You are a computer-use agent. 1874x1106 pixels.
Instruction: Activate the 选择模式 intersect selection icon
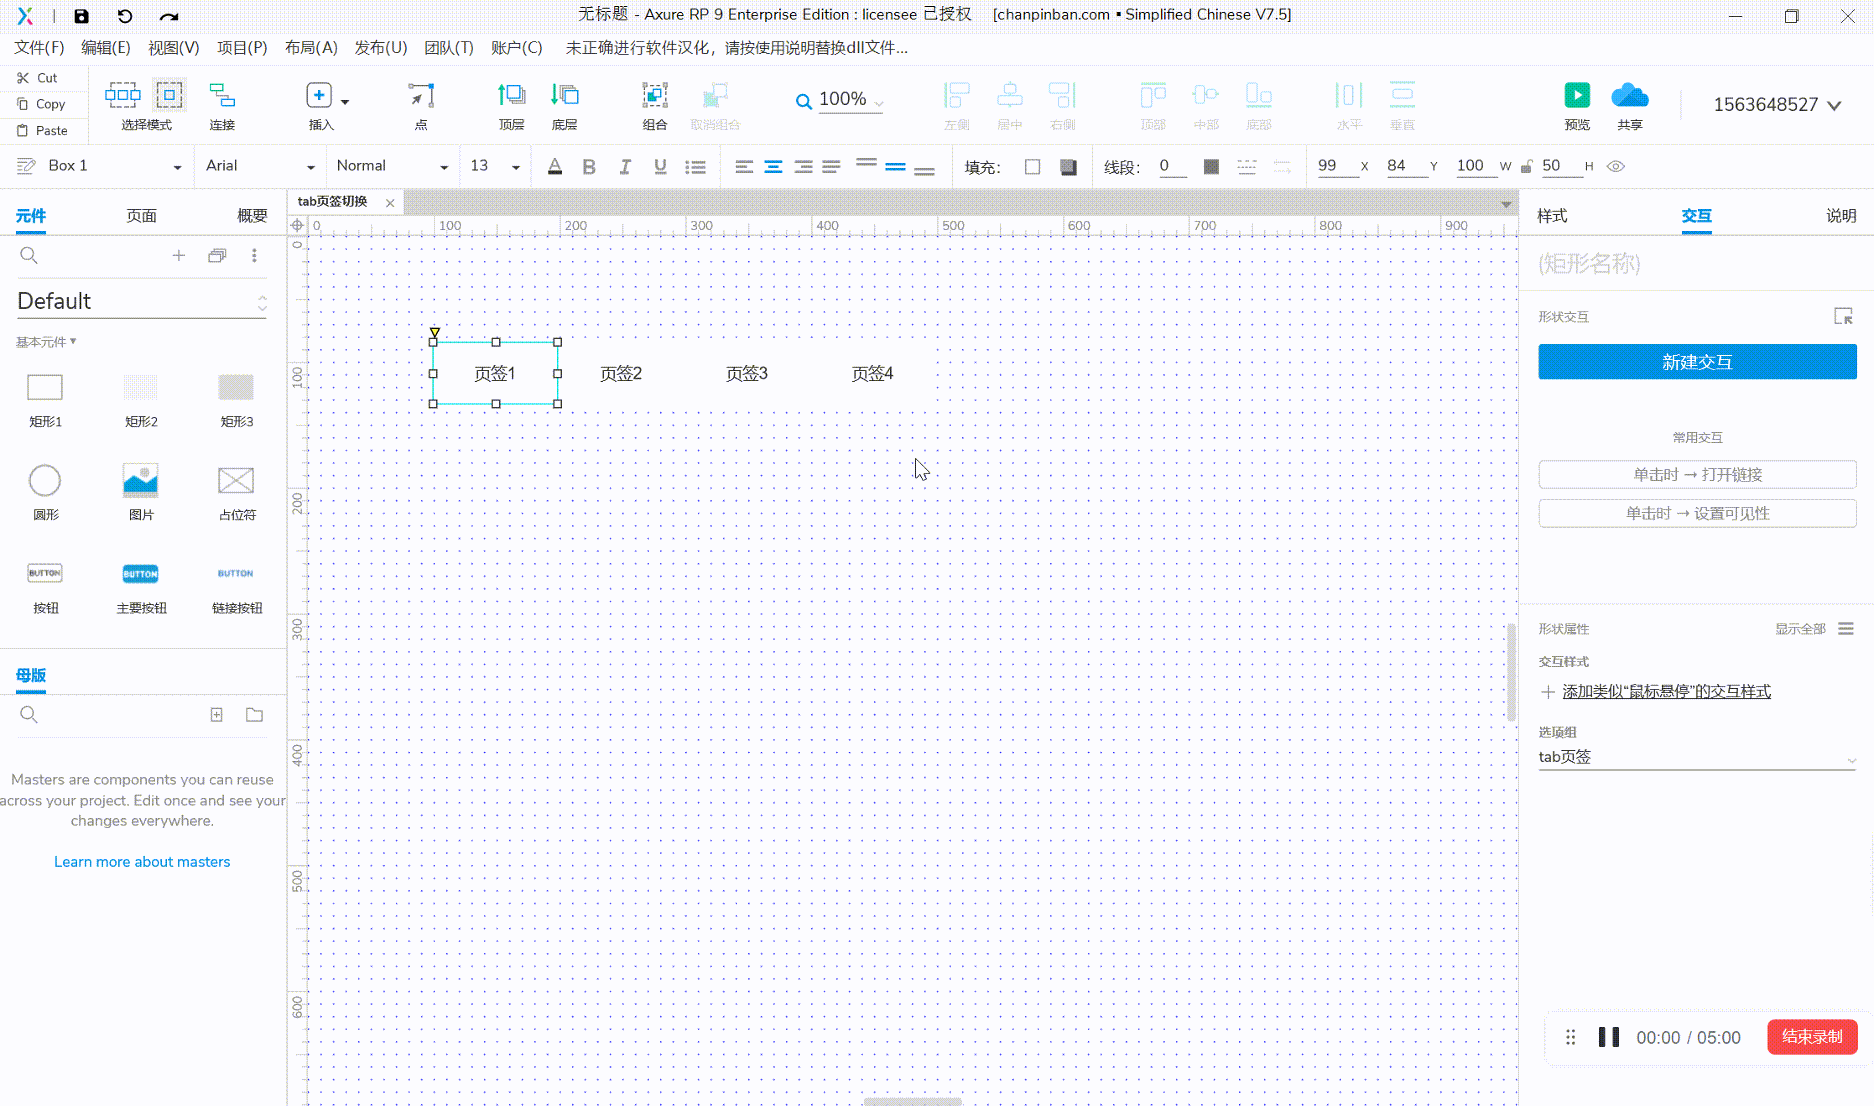(x=169, y=95)
